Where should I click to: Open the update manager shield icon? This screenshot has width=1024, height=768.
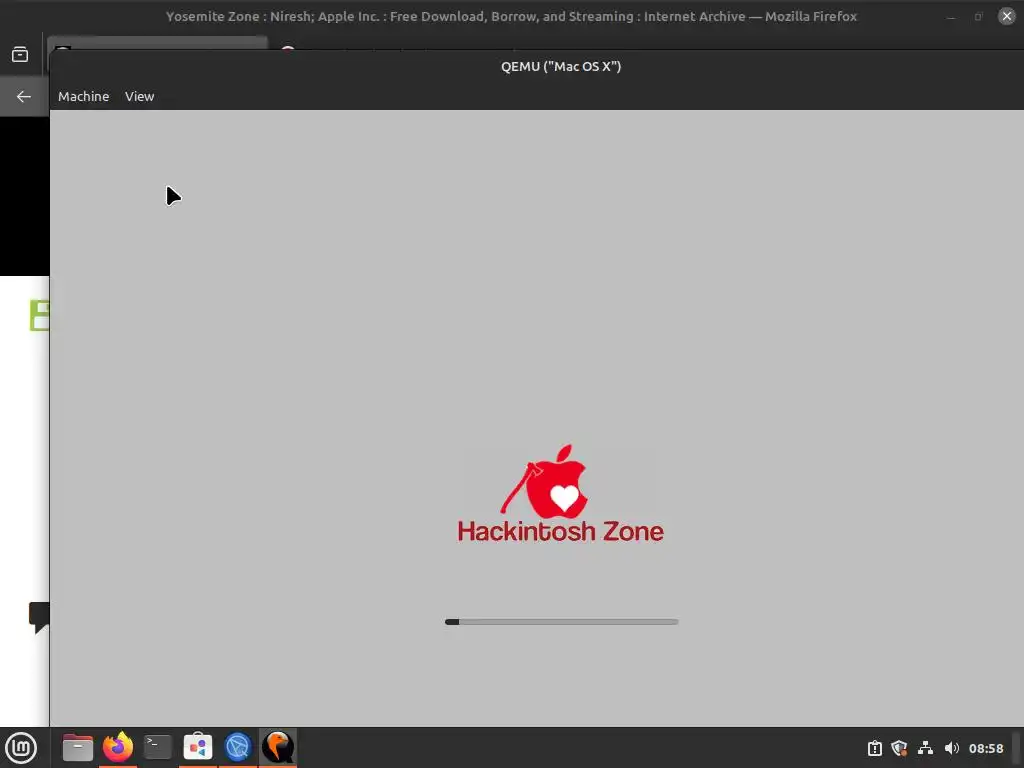click(899, 748)
